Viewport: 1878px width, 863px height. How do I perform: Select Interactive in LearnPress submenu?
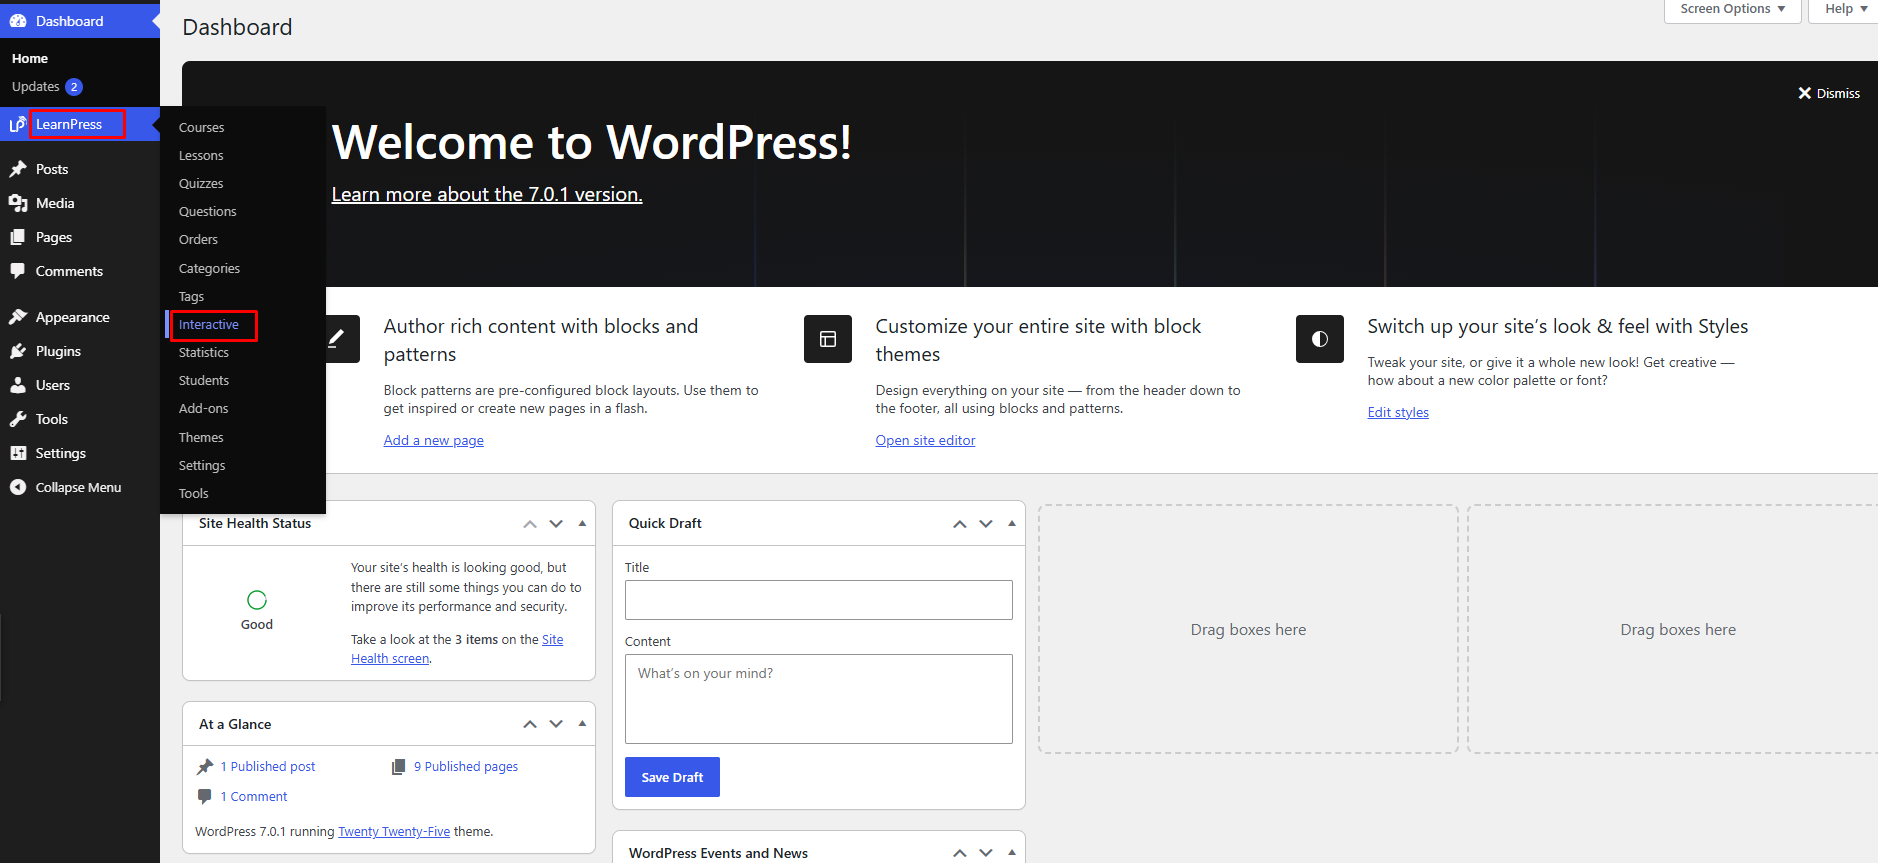209,325
